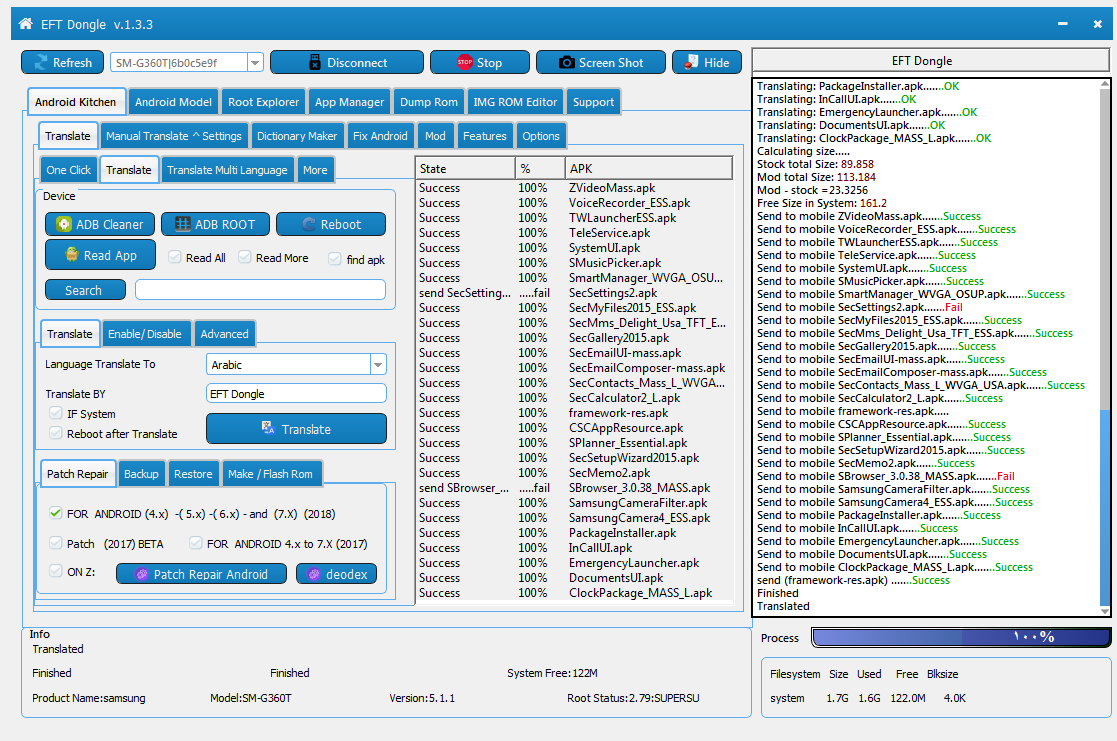
Task: Open the Fix Android tab
Action: pos(380,136)
